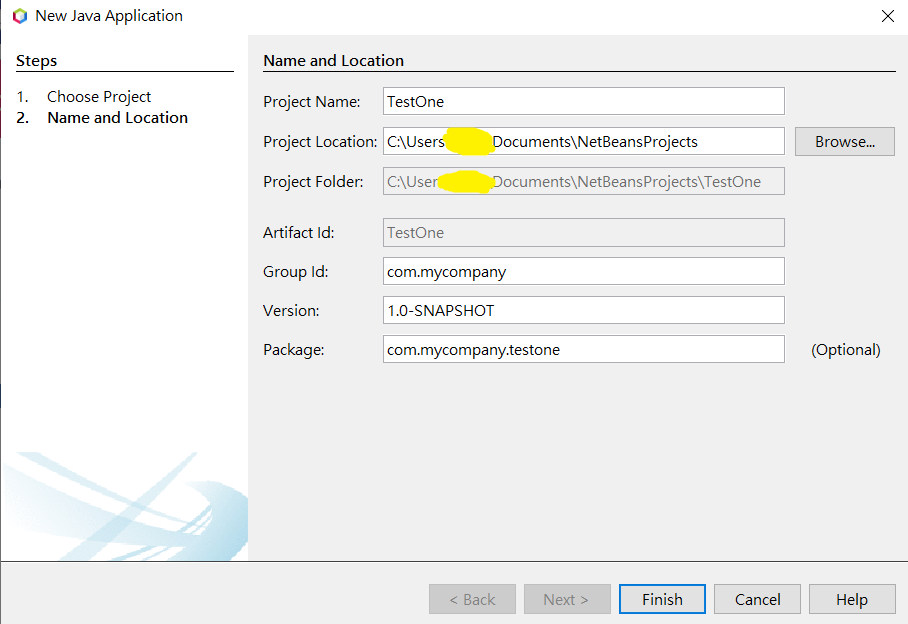The image size is (908, 624).
Task: Click the Group Id label
Action: pos(295,271)
